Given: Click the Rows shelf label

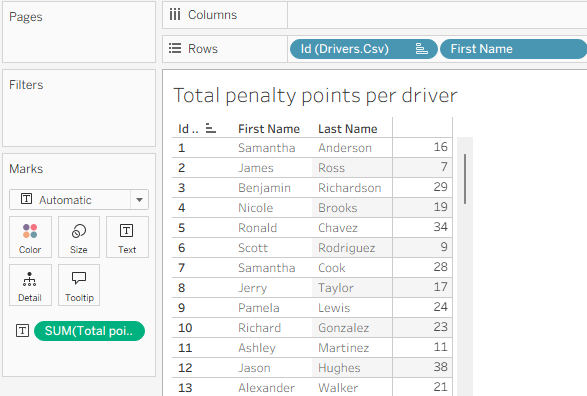Looking at the screenshot, I should point(203,49).
